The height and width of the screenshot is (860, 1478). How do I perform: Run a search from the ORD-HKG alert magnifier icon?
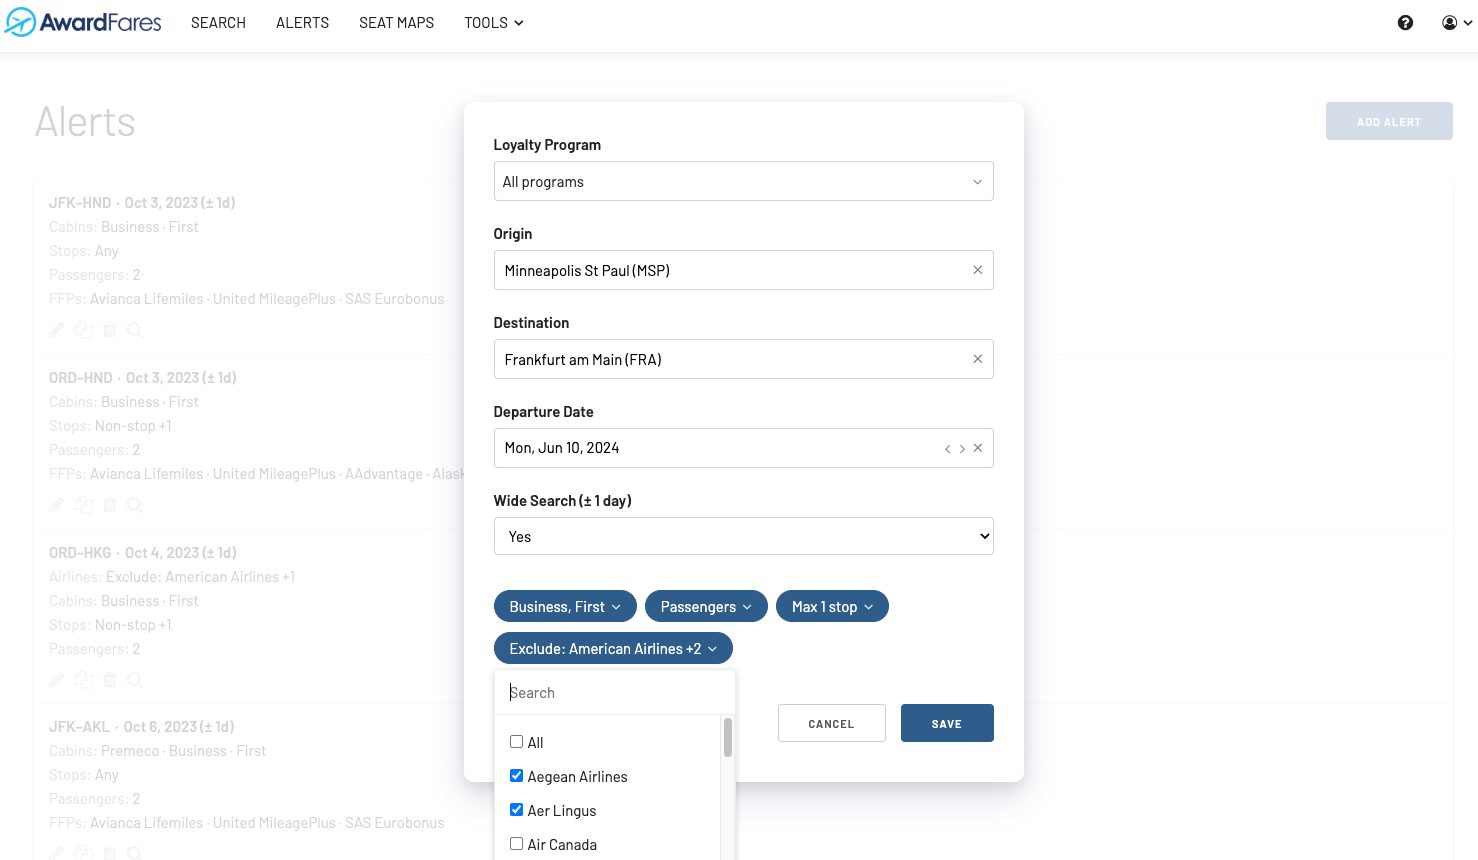pyautogui.click(x=135, y=679)
